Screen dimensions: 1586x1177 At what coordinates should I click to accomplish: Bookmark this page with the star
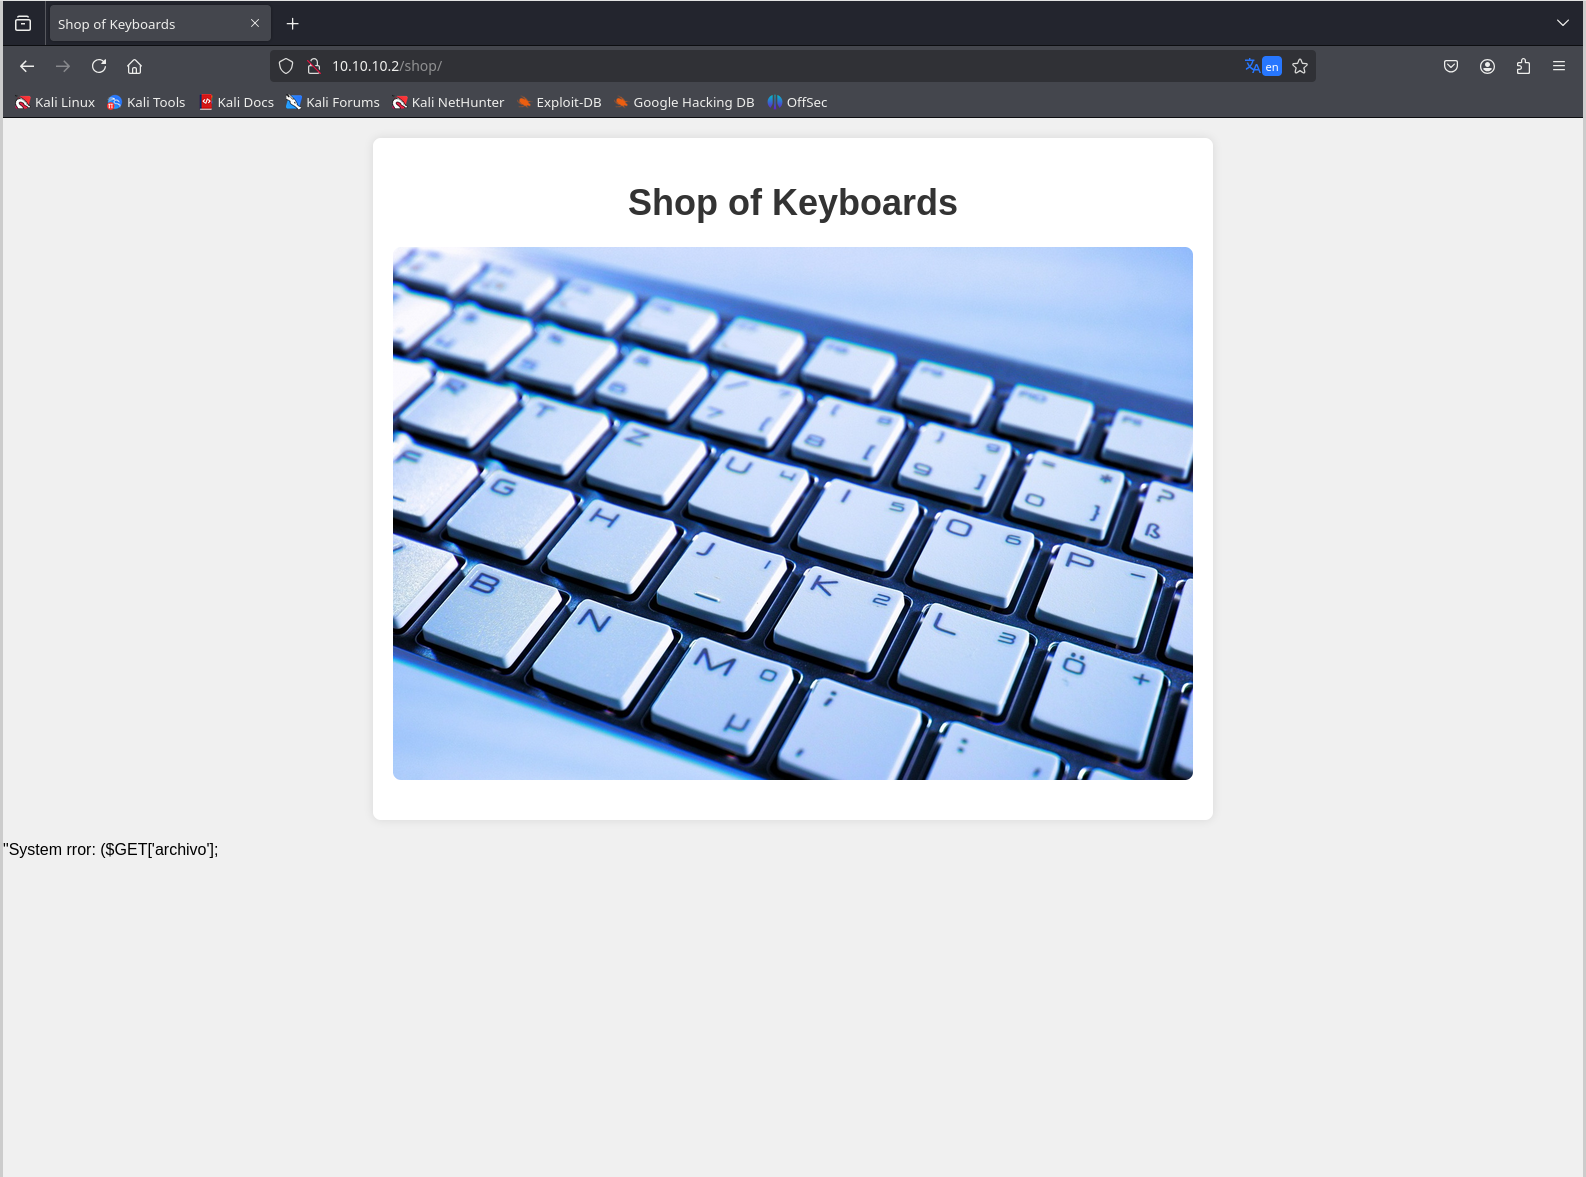pyautogui.click(x=1300, y=66)
